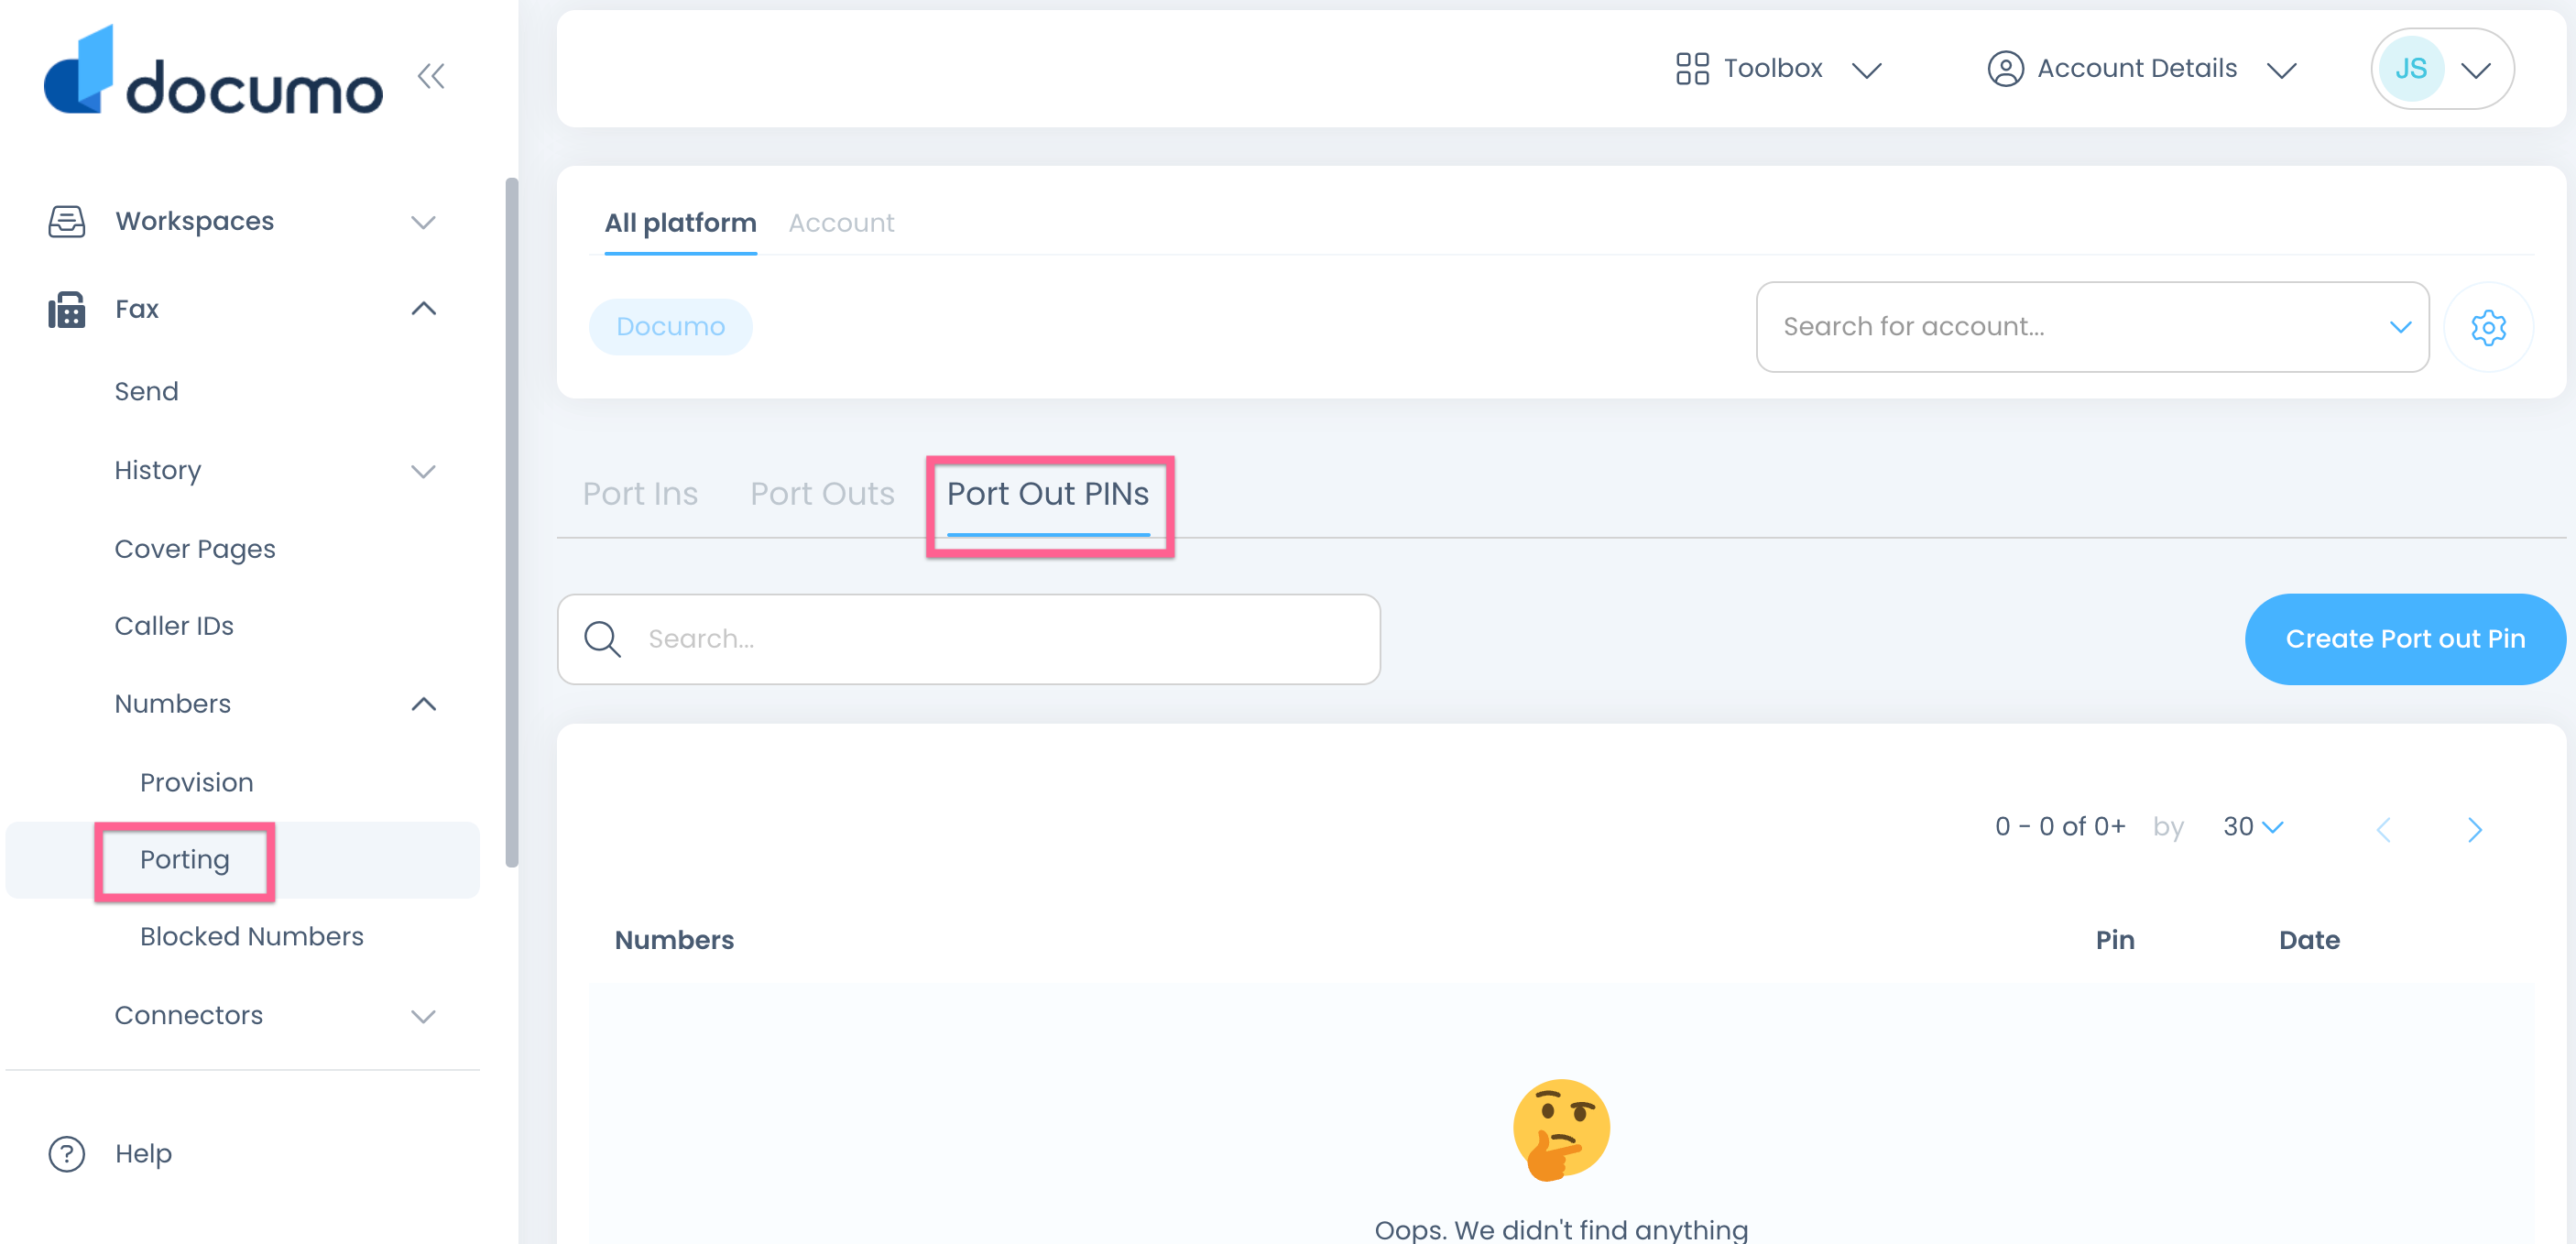Switch to the Port Ins tab
The height and width of the screenshot is (1244, 2576).
click(640, 494)
